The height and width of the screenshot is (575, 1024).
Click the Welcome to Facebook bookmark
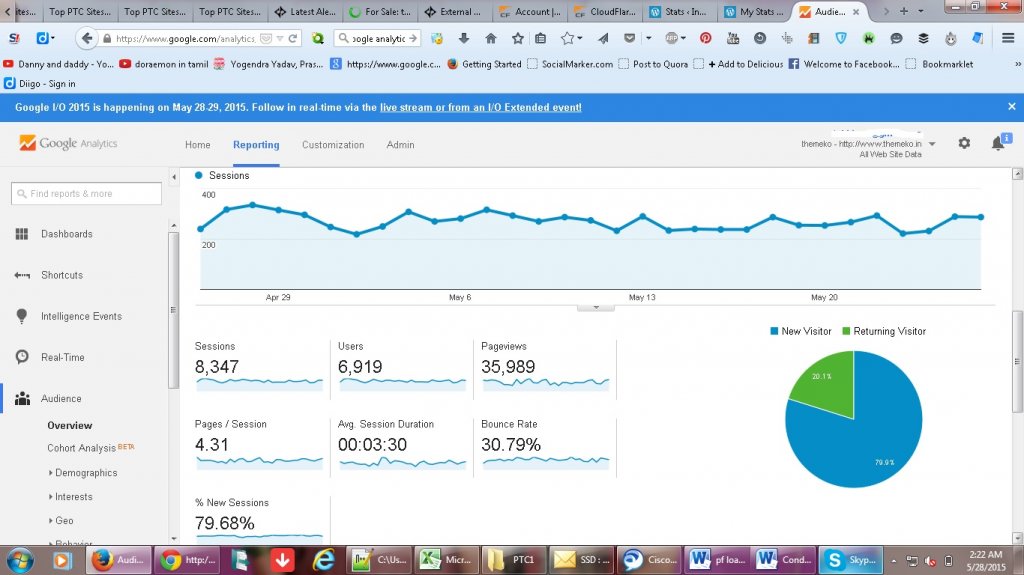coord(844,64)
